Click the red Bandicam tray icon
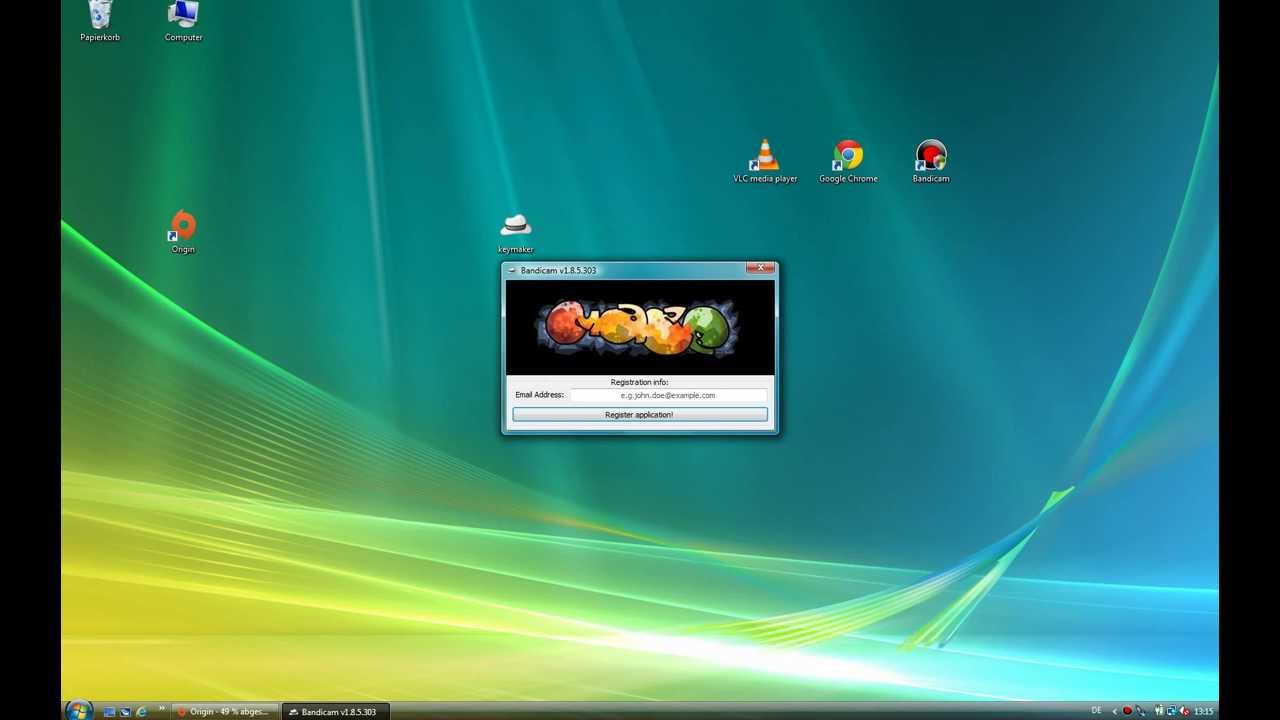The image size is (1280, 720). (1127, 711)
